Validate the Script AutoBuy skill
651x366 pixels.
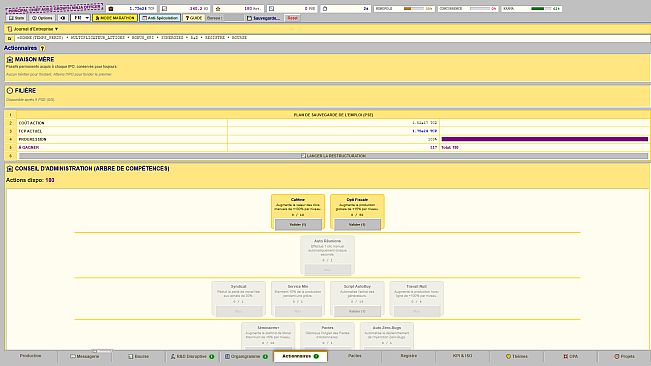[357, 311]
